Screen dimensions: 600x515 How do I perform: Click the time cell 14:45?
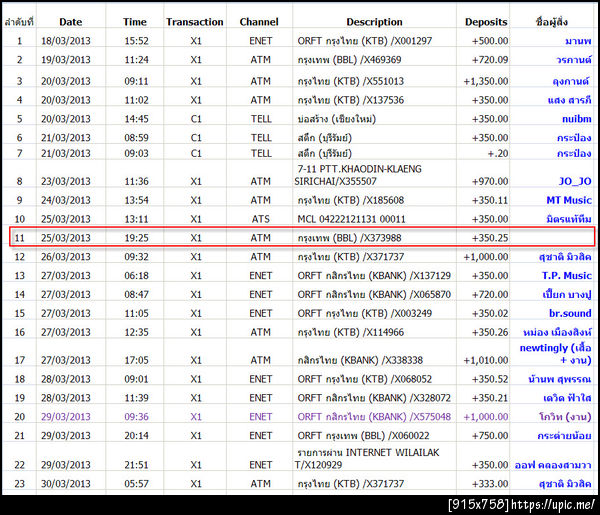(x=136, y=119)
